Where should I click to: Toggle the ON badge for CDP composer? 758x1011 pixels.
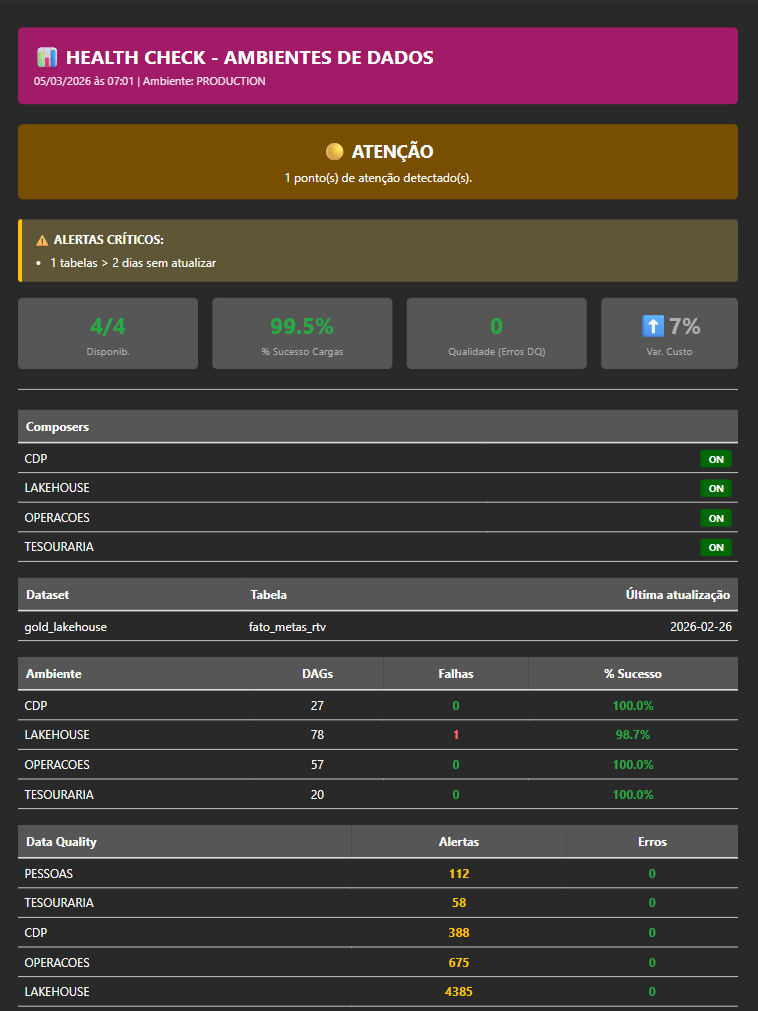coord(716,459)
